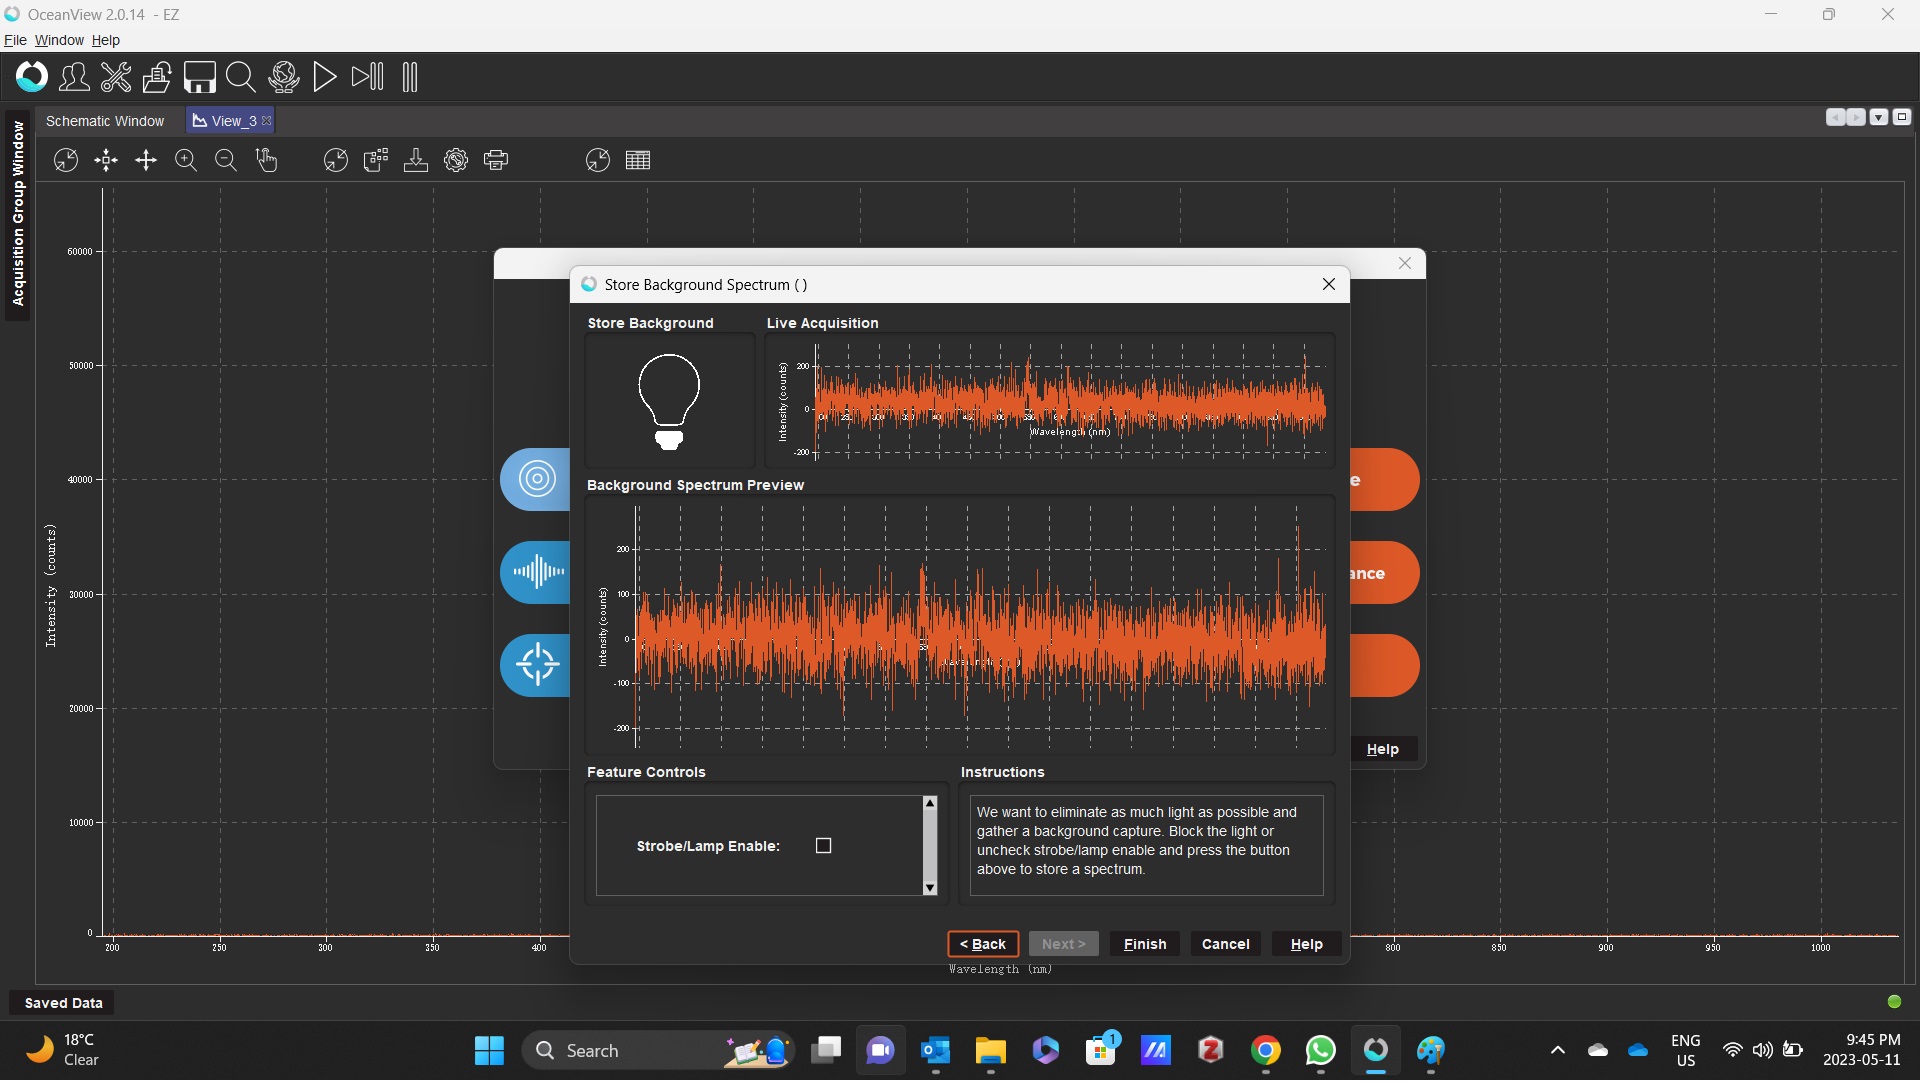Click the play acquisition button

[325, 77]
